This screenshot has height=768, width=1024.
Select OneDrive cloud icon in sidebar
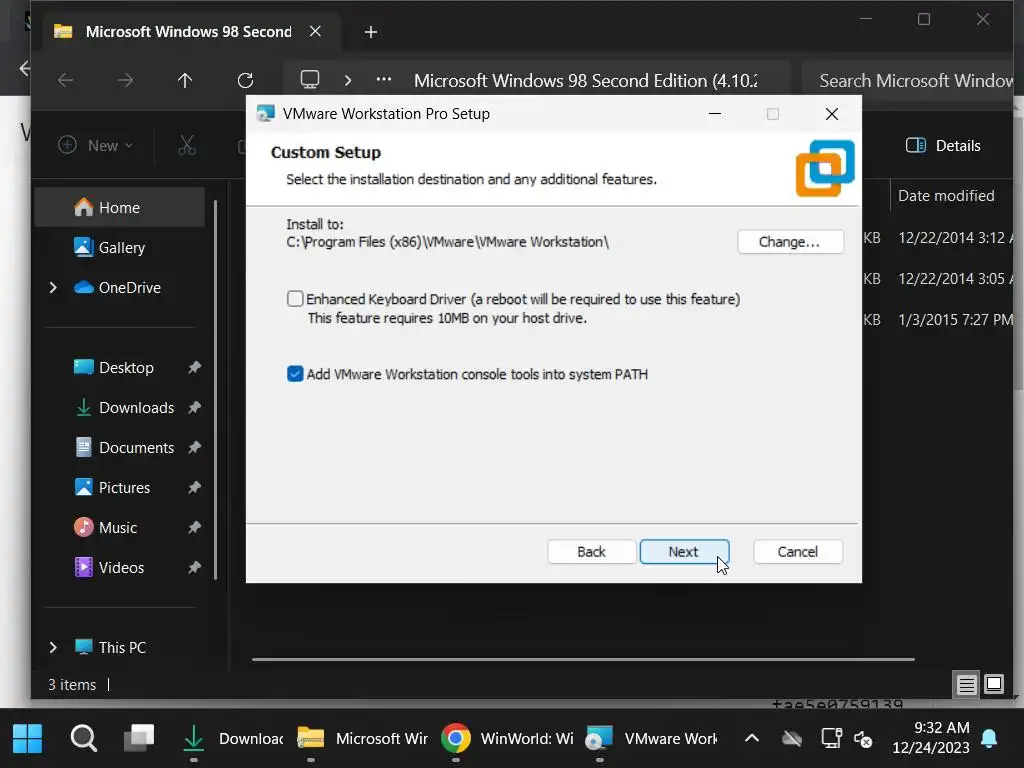point(84,287)
